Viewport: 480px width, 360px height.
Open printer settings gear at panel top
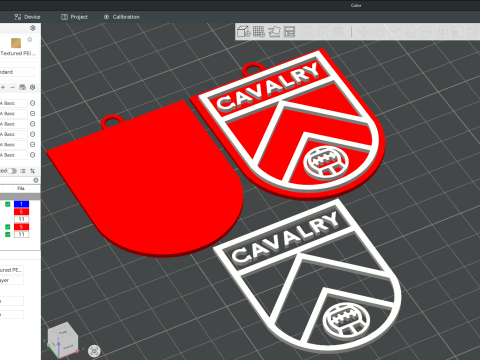coord(33,28)
